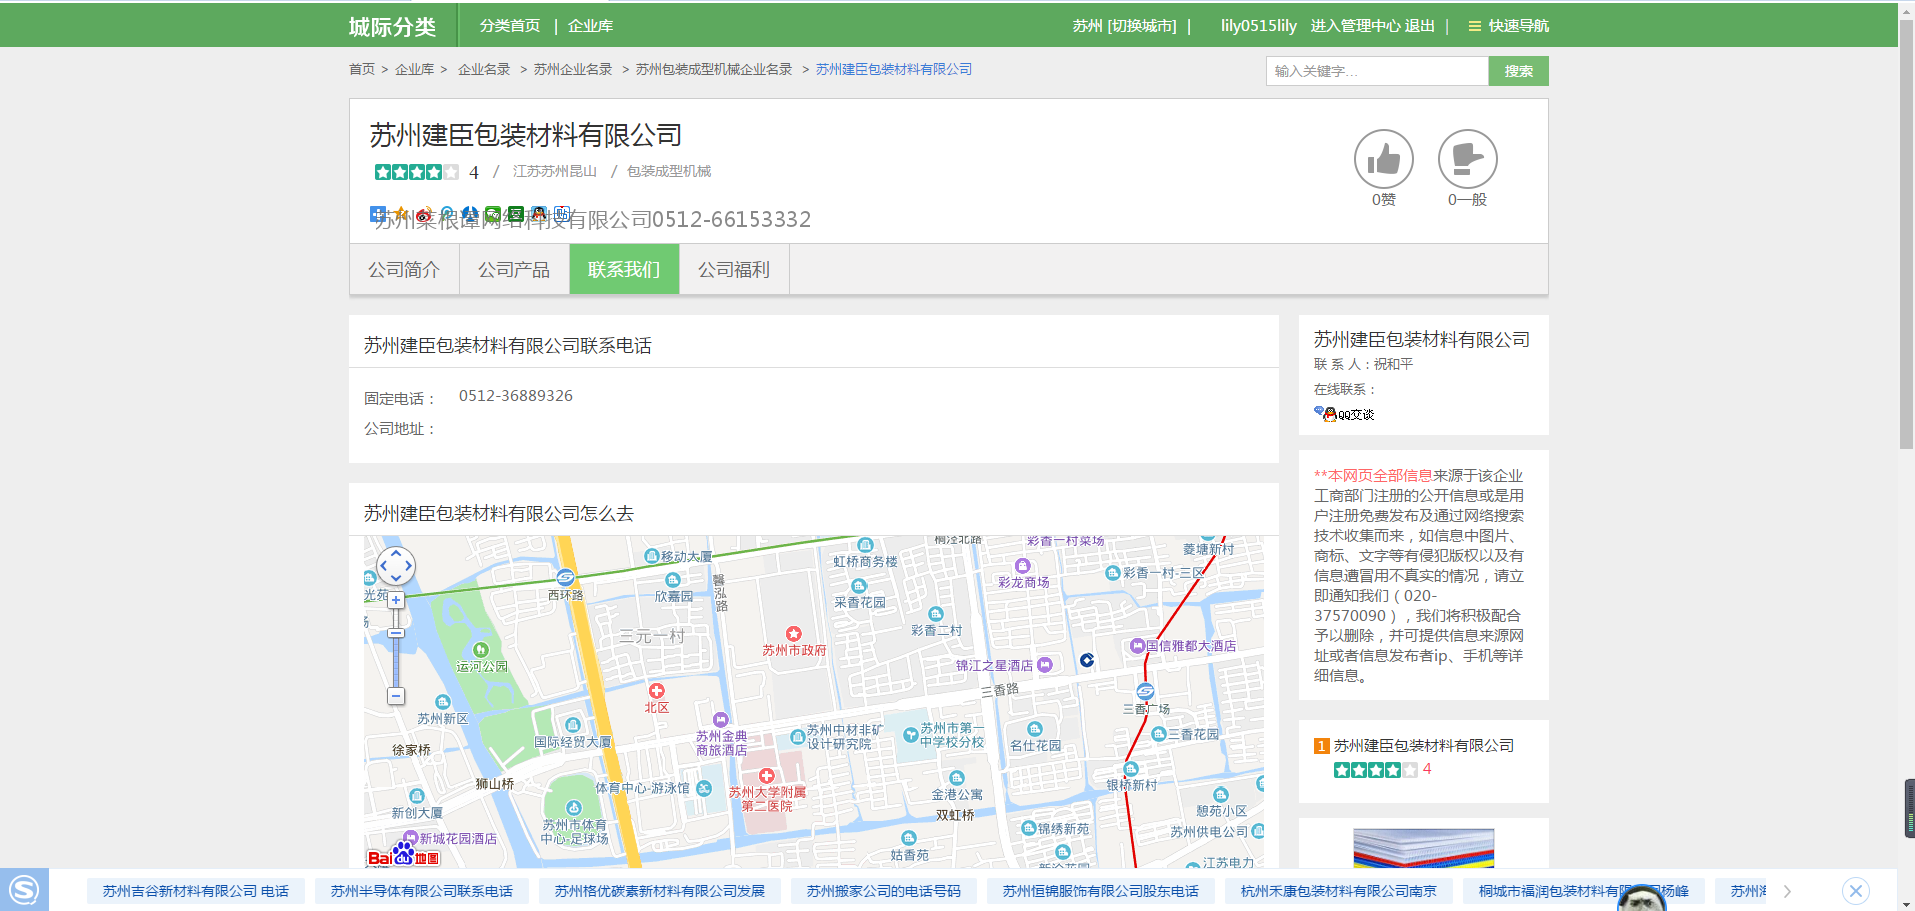Open the 快速导航 quick navigation menu
Viewport: 1915px width, 911px height.
coord(1508,26)
